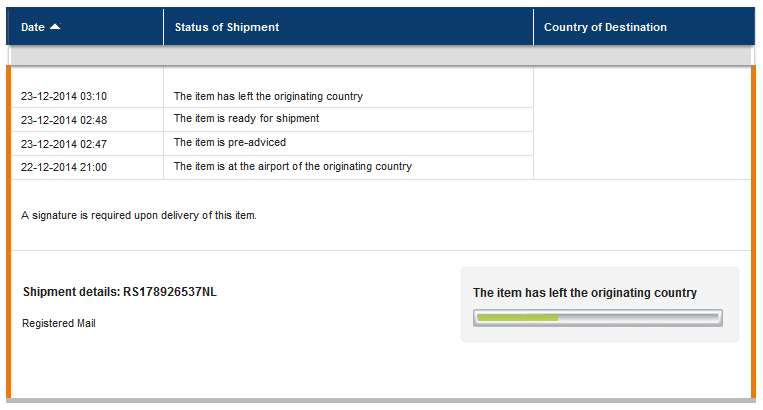Click the bold progress status heading
763x410 pixels.
pyautogui.click(x=585, y=293)
